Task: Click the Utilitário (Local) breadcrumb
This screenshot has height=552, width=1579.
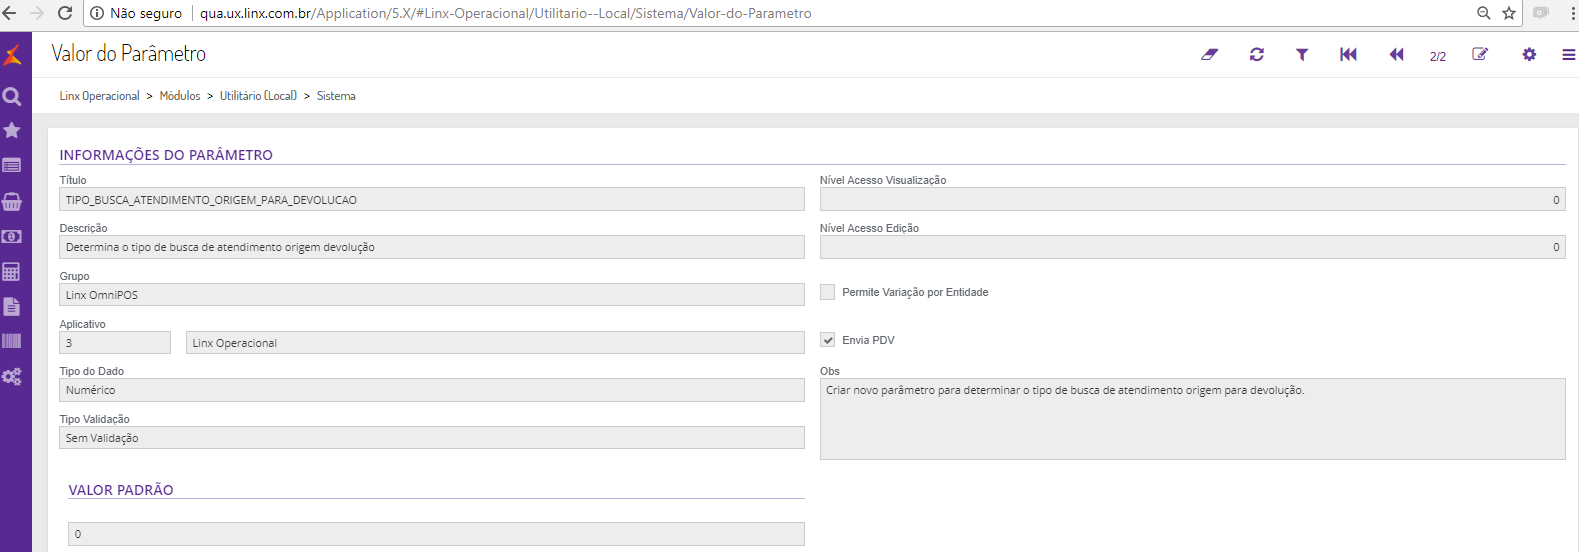Action: pos(258,96)
